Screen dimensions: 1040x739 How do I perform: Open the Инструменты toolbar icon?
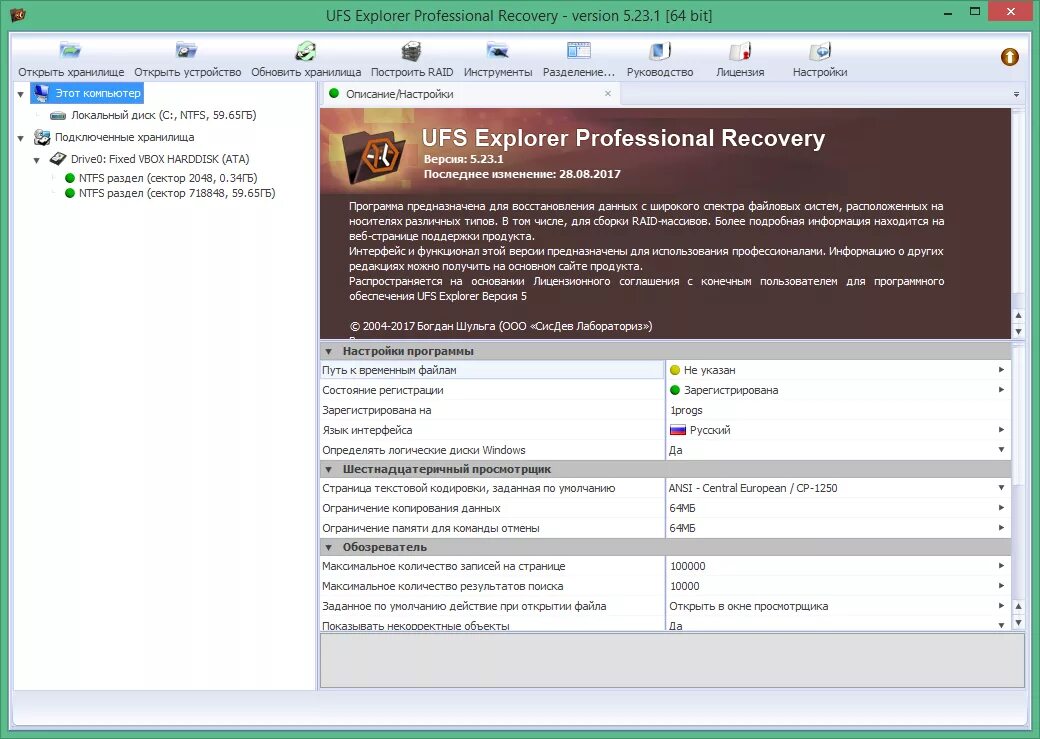point(496,57)
